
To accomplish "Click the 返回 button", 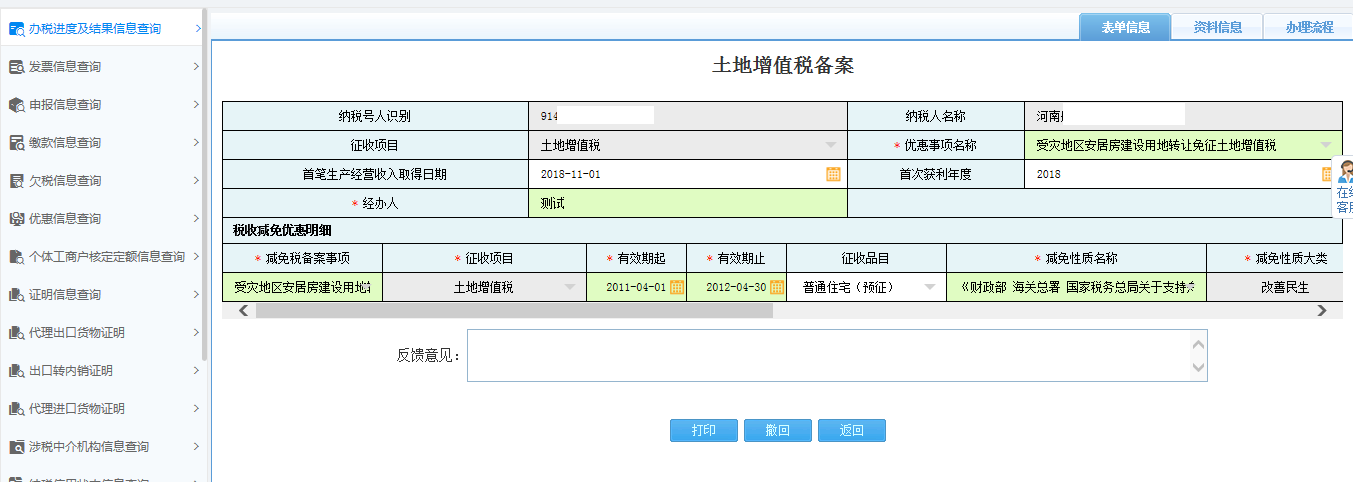I will pos(852,430).
